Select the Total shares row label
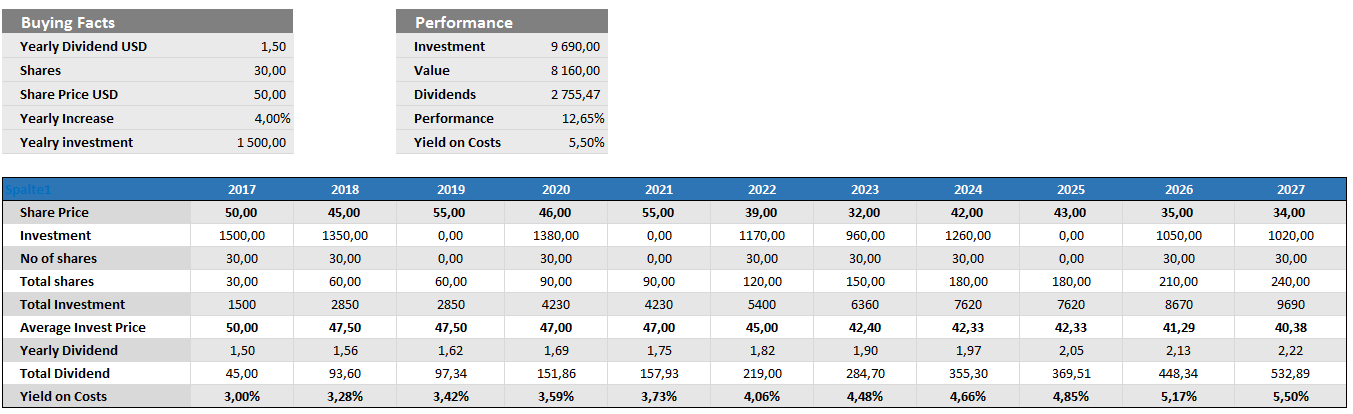Viewport: 1353px width, 414px height. (x=57, y=281)
